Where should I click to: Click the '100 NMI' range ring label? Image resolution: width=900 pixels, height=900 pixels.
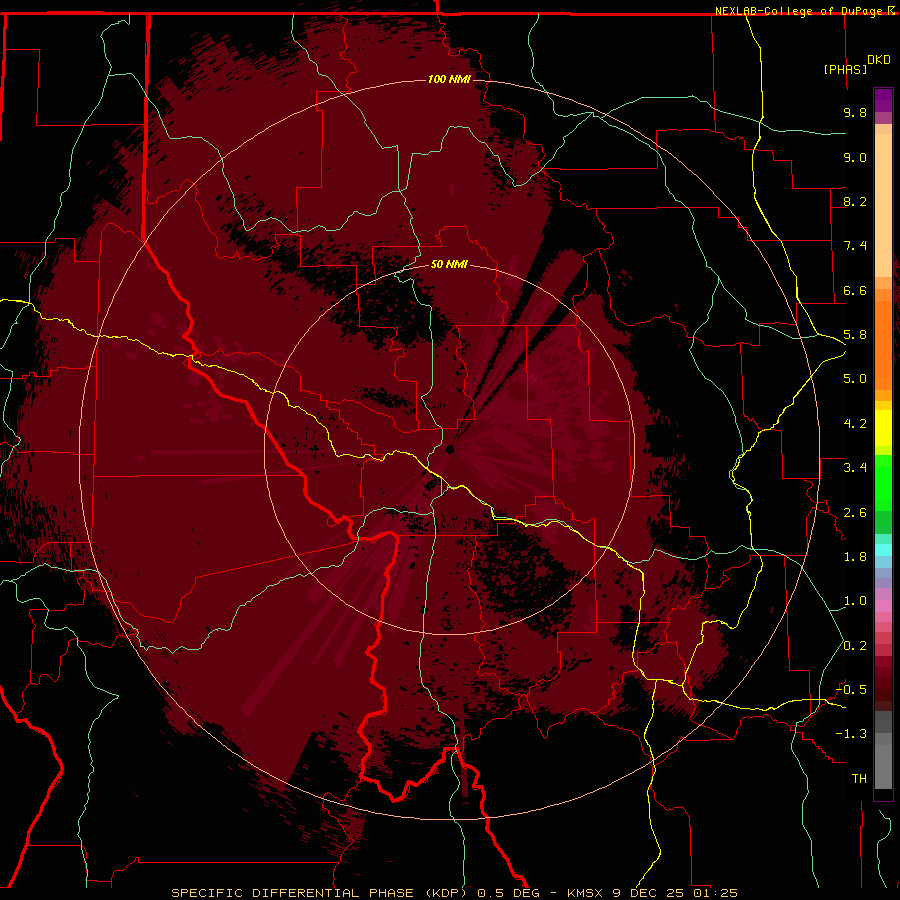point(449,79)
